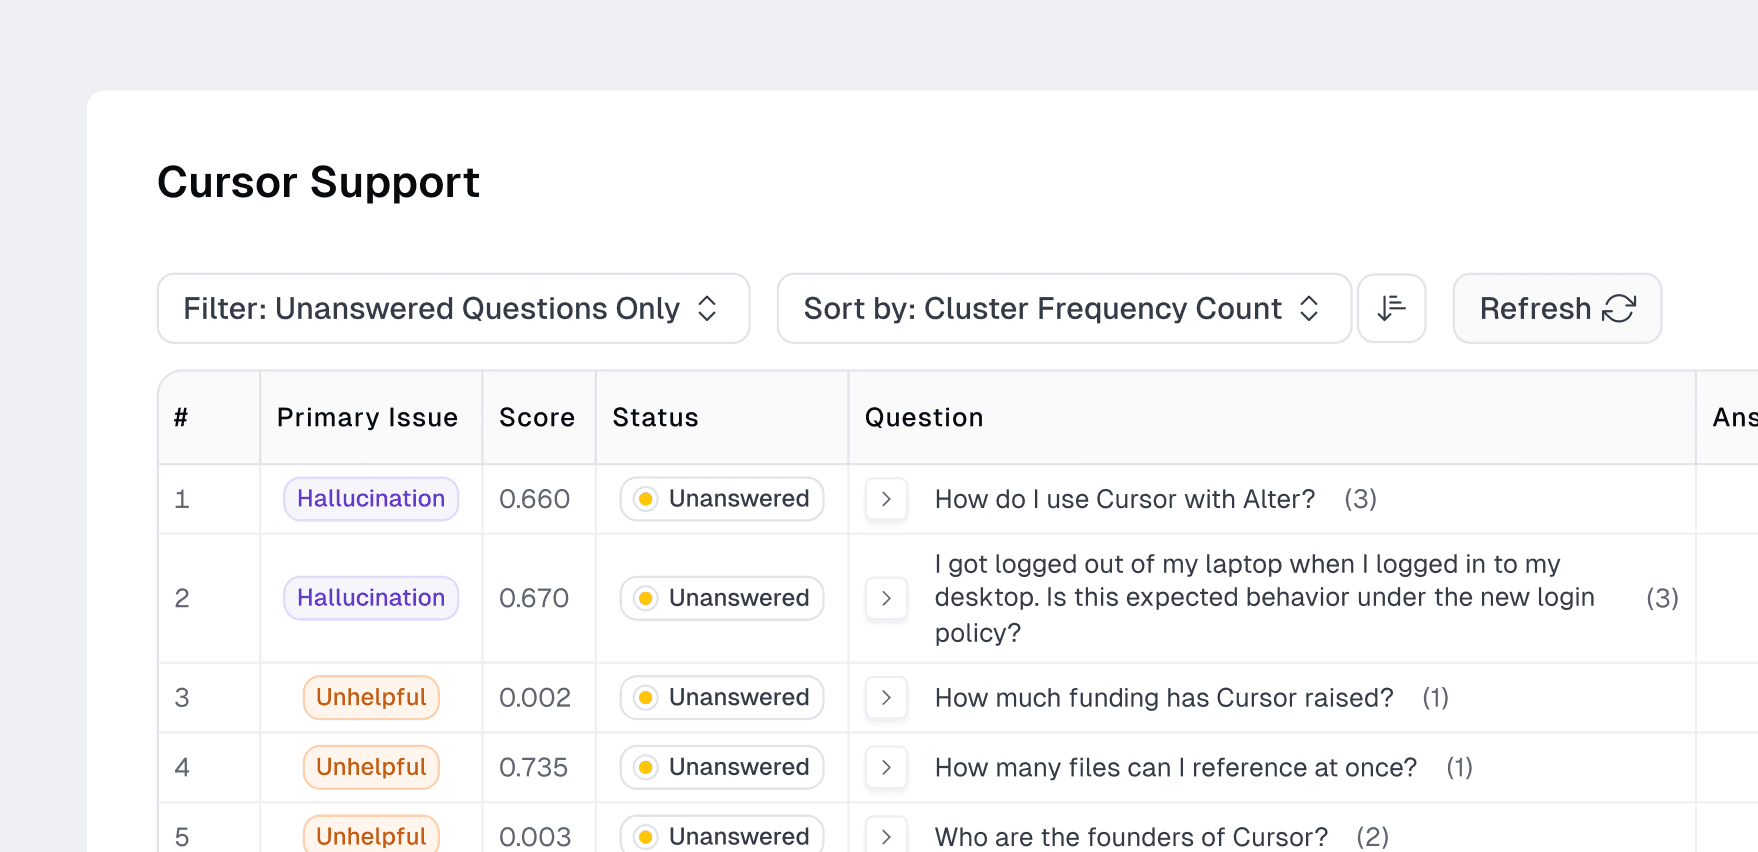The width and height of the screenshot is (1758, 852).
Task: Click the Unhelpful tag in row 3
Action: [x=371, y=698]
